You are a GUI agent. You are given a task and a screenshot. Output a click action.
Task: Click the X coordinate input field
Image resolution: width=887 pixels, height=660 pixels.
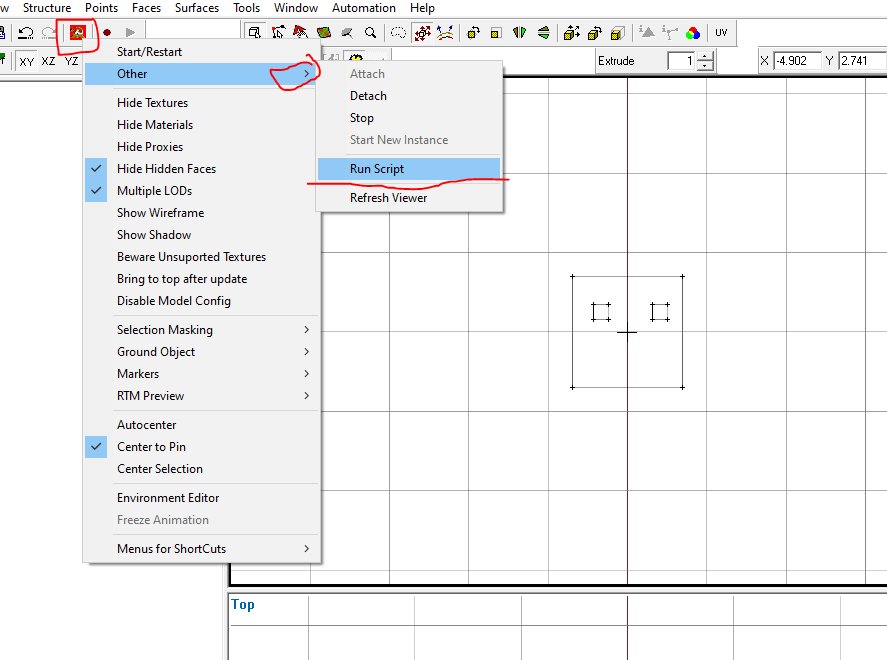(797, 62)
